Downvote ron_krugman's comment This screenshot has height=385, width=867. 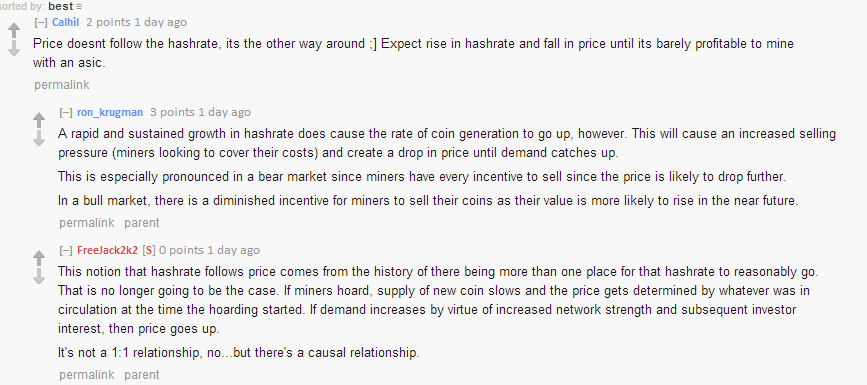39,139
